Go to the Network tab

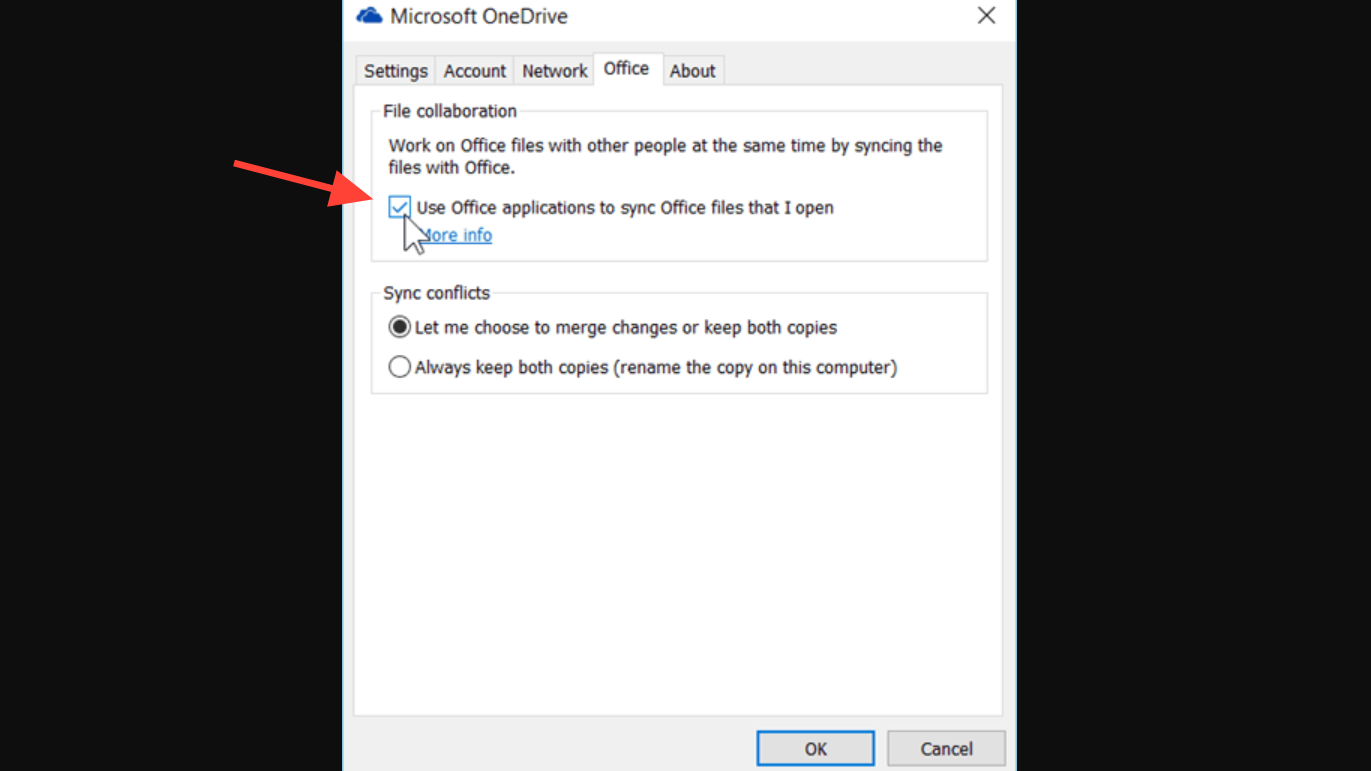point(554,71)
